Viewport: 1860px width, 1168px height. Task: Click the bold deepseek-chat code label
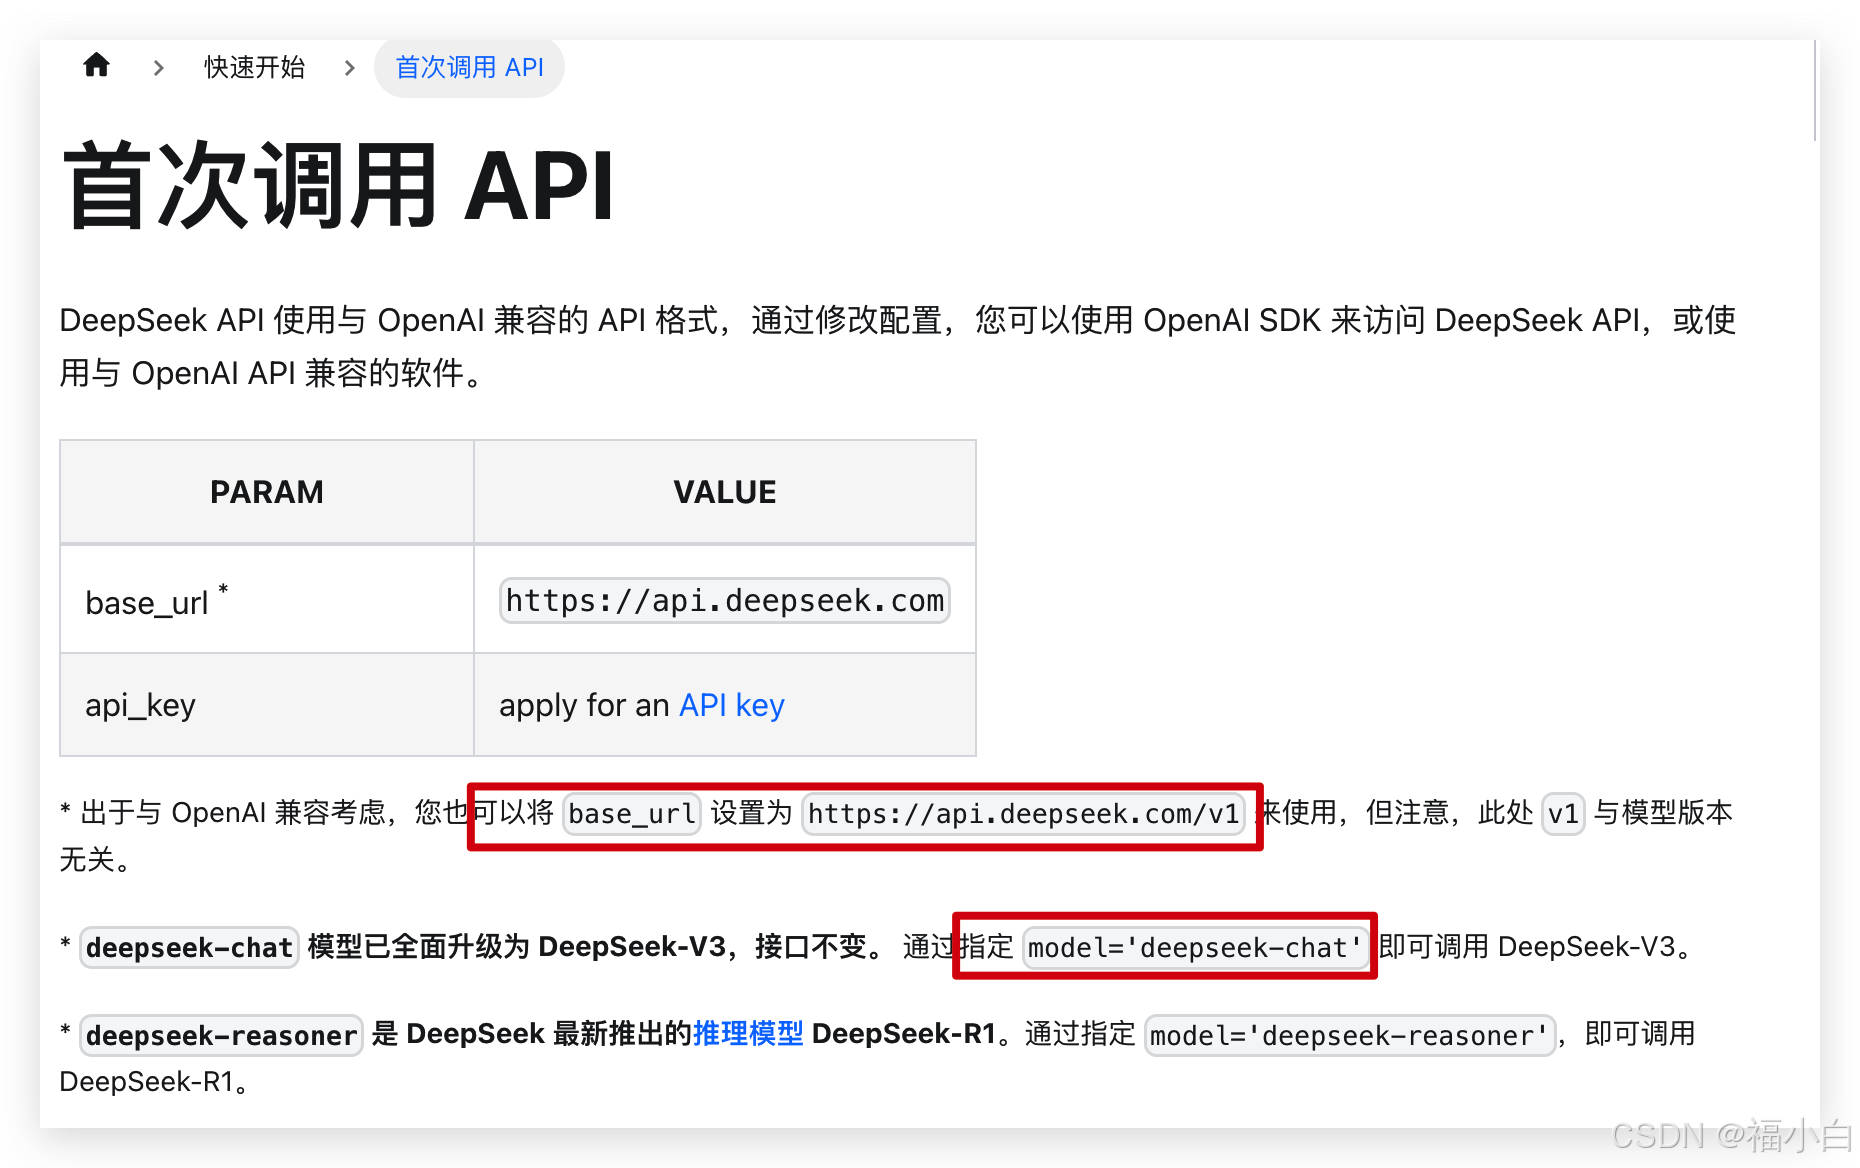pyautogui.click(x=189, y=947)
